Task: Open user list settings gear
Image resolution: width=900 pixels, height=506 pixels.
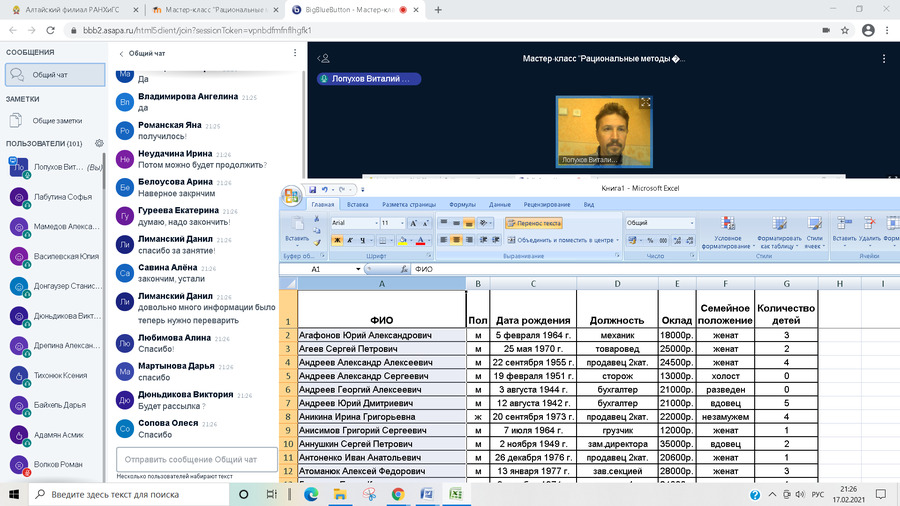Action: 98,144
